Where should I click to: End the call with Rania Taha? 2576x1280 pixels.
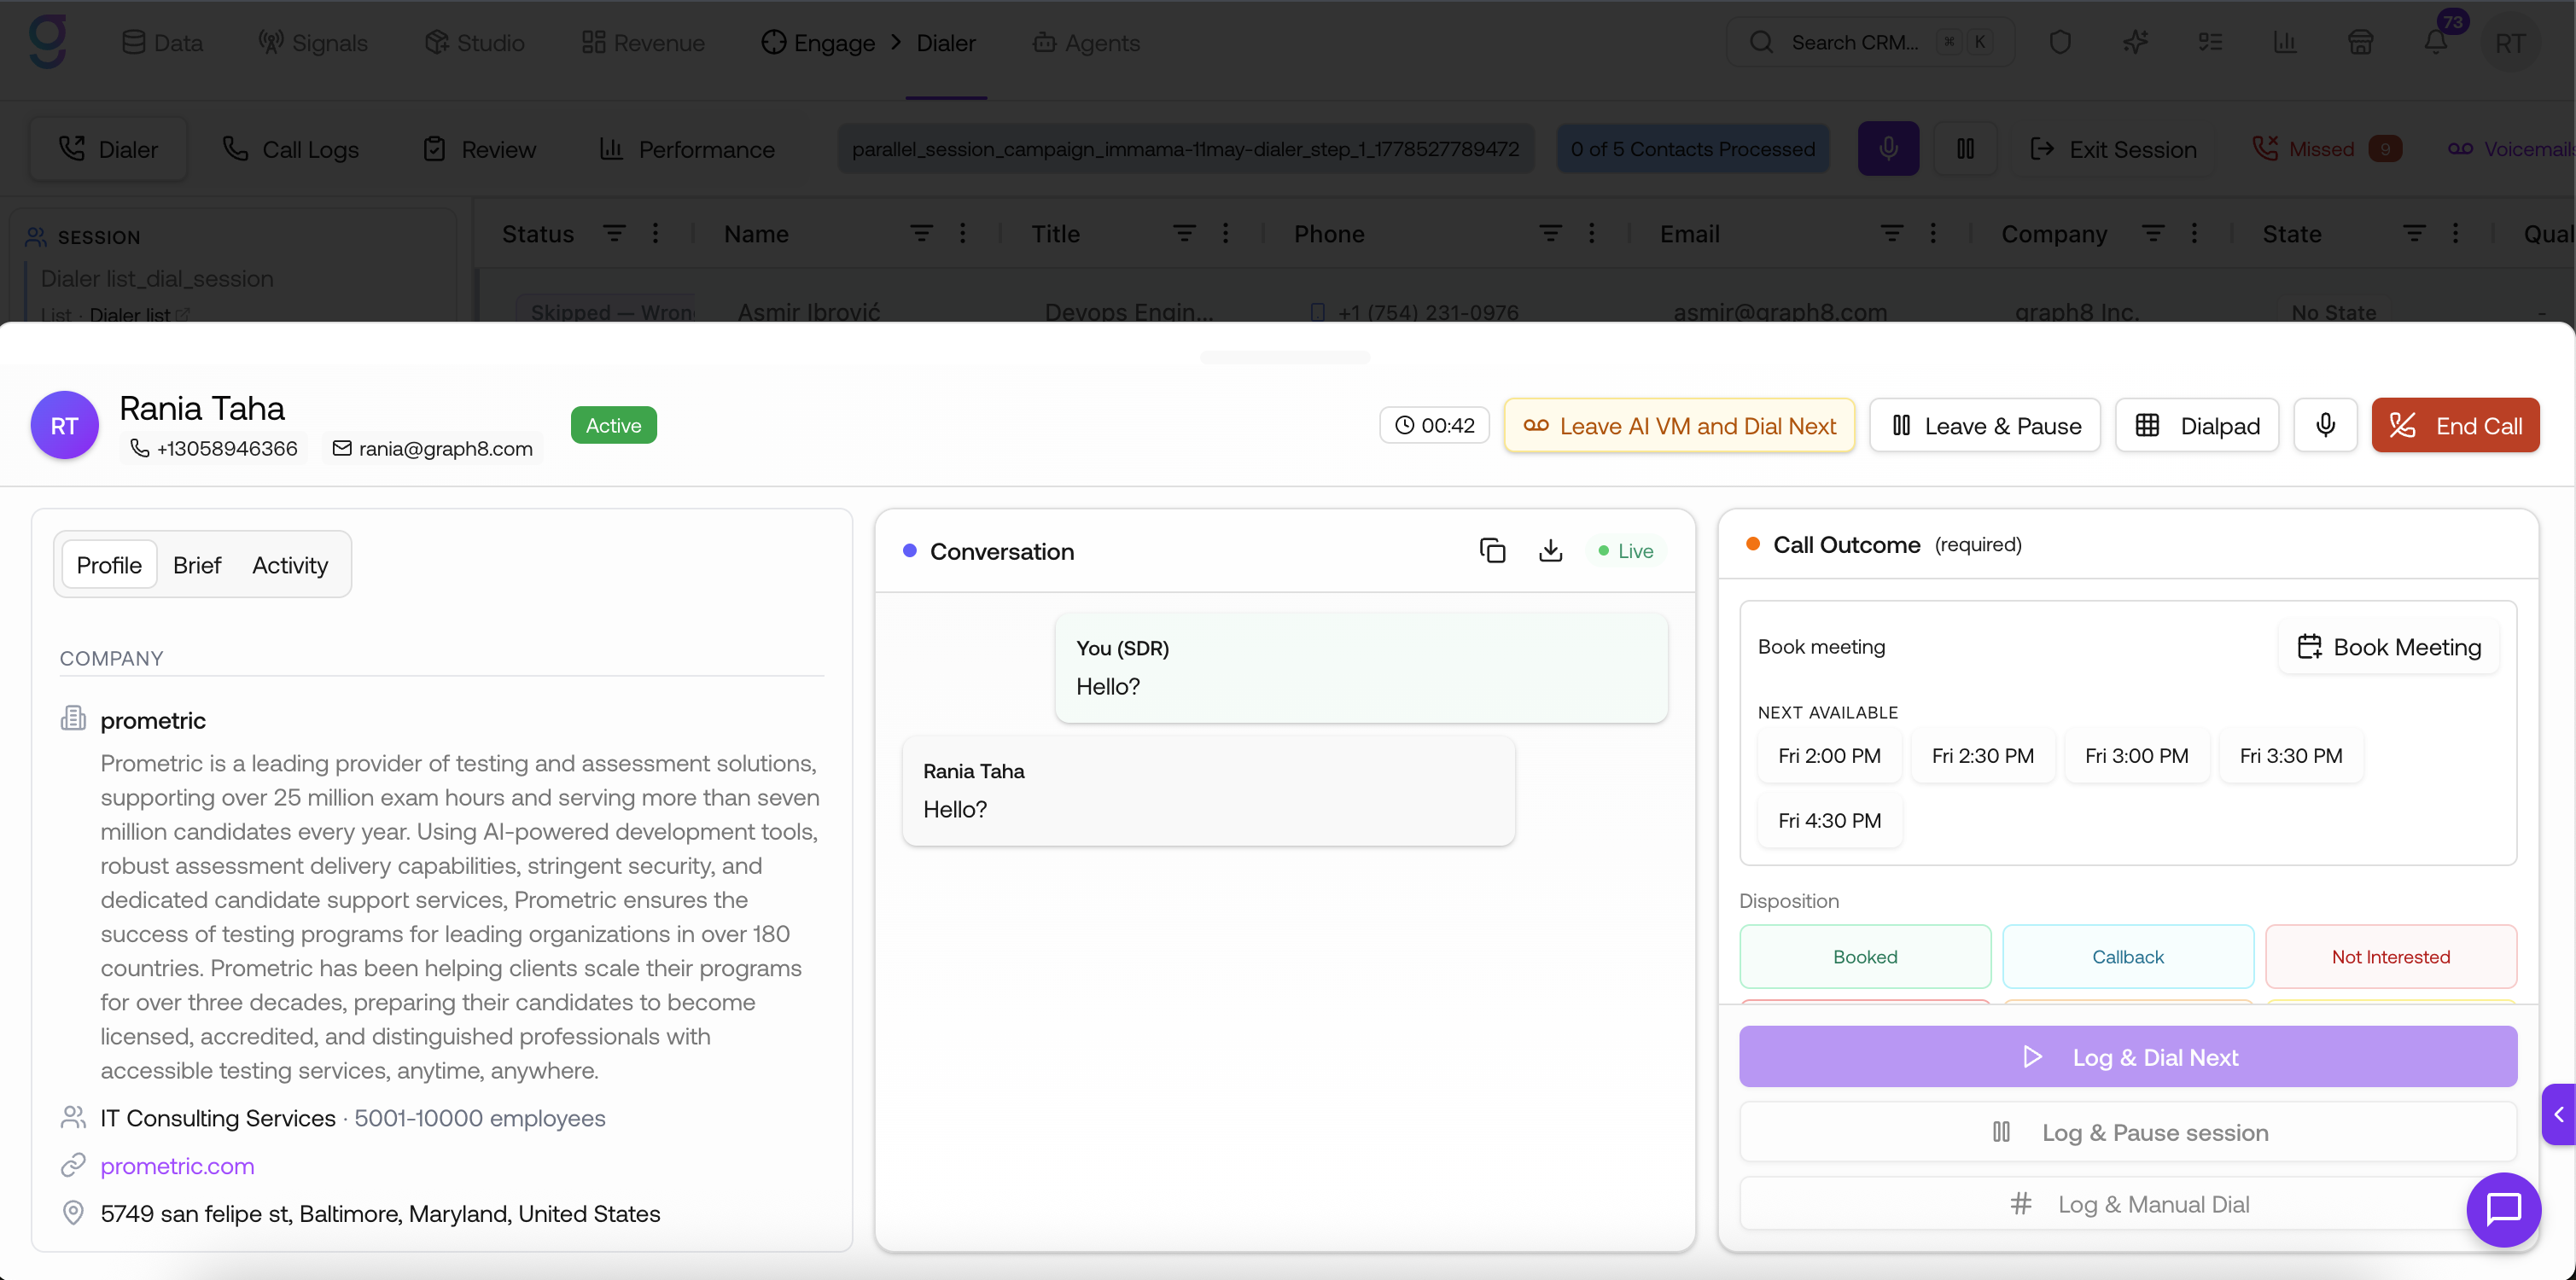(x=2455, y=425)
